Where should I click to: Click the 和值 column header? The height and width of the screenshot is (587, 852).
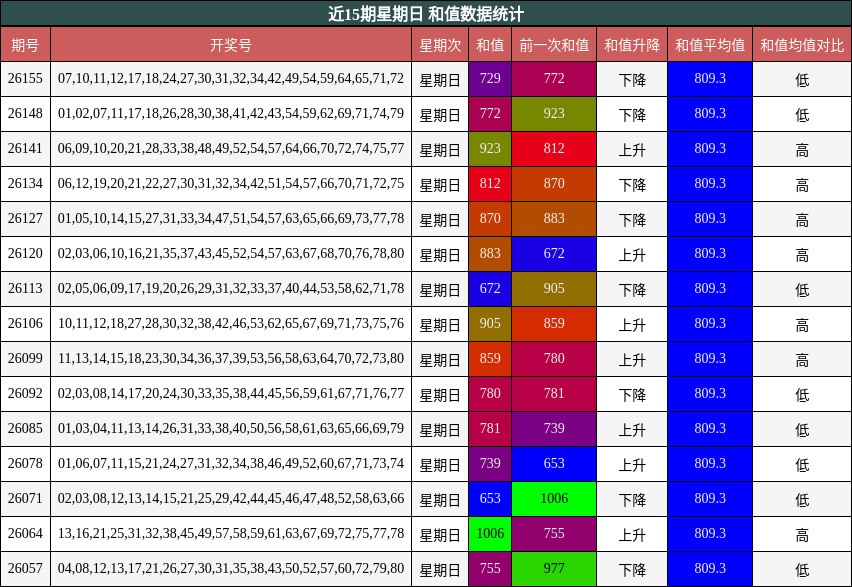click(x=490, y=44)
